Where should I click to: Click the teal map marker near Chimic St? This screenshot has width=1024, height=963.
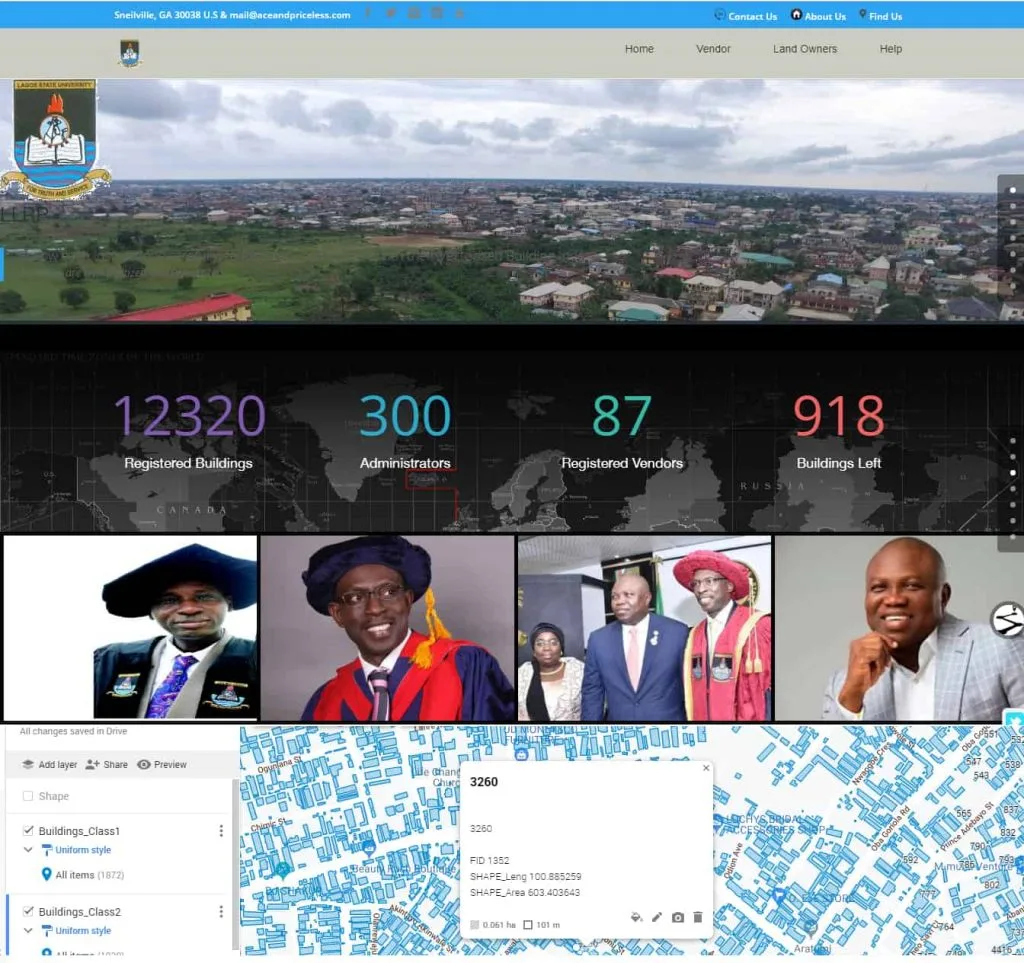click(283, 869)
